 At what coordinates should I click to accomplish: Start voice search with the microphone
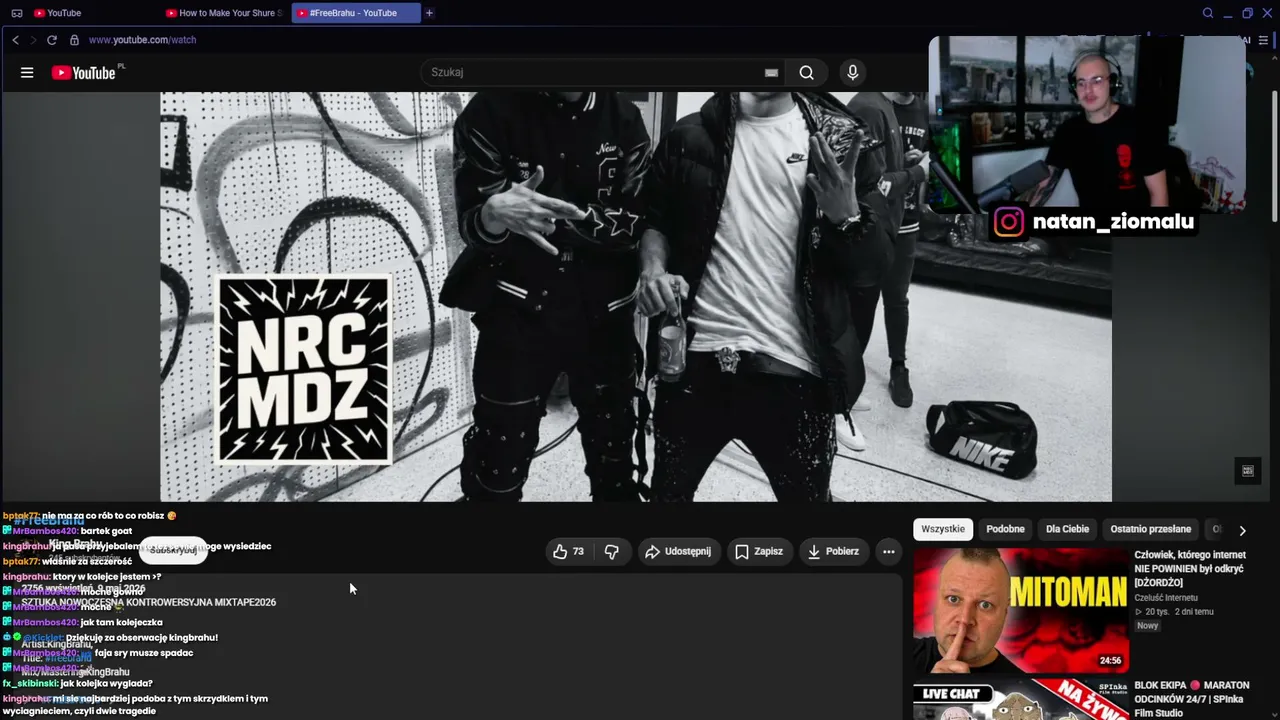click(x=852, y=72)
